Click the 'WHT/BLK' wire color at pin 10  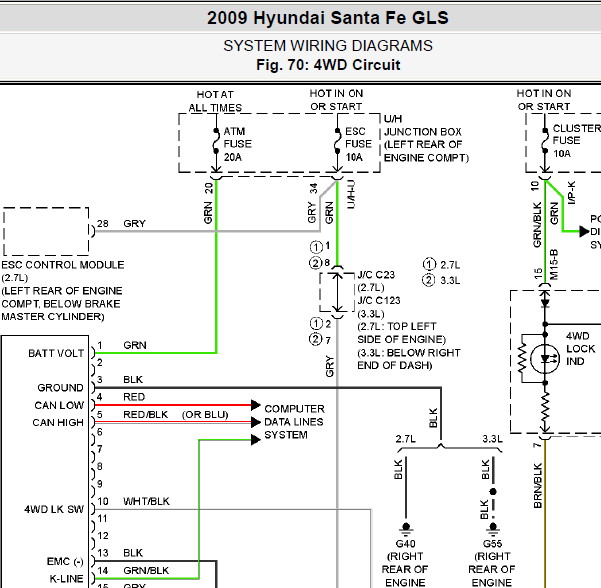[146, 501]
